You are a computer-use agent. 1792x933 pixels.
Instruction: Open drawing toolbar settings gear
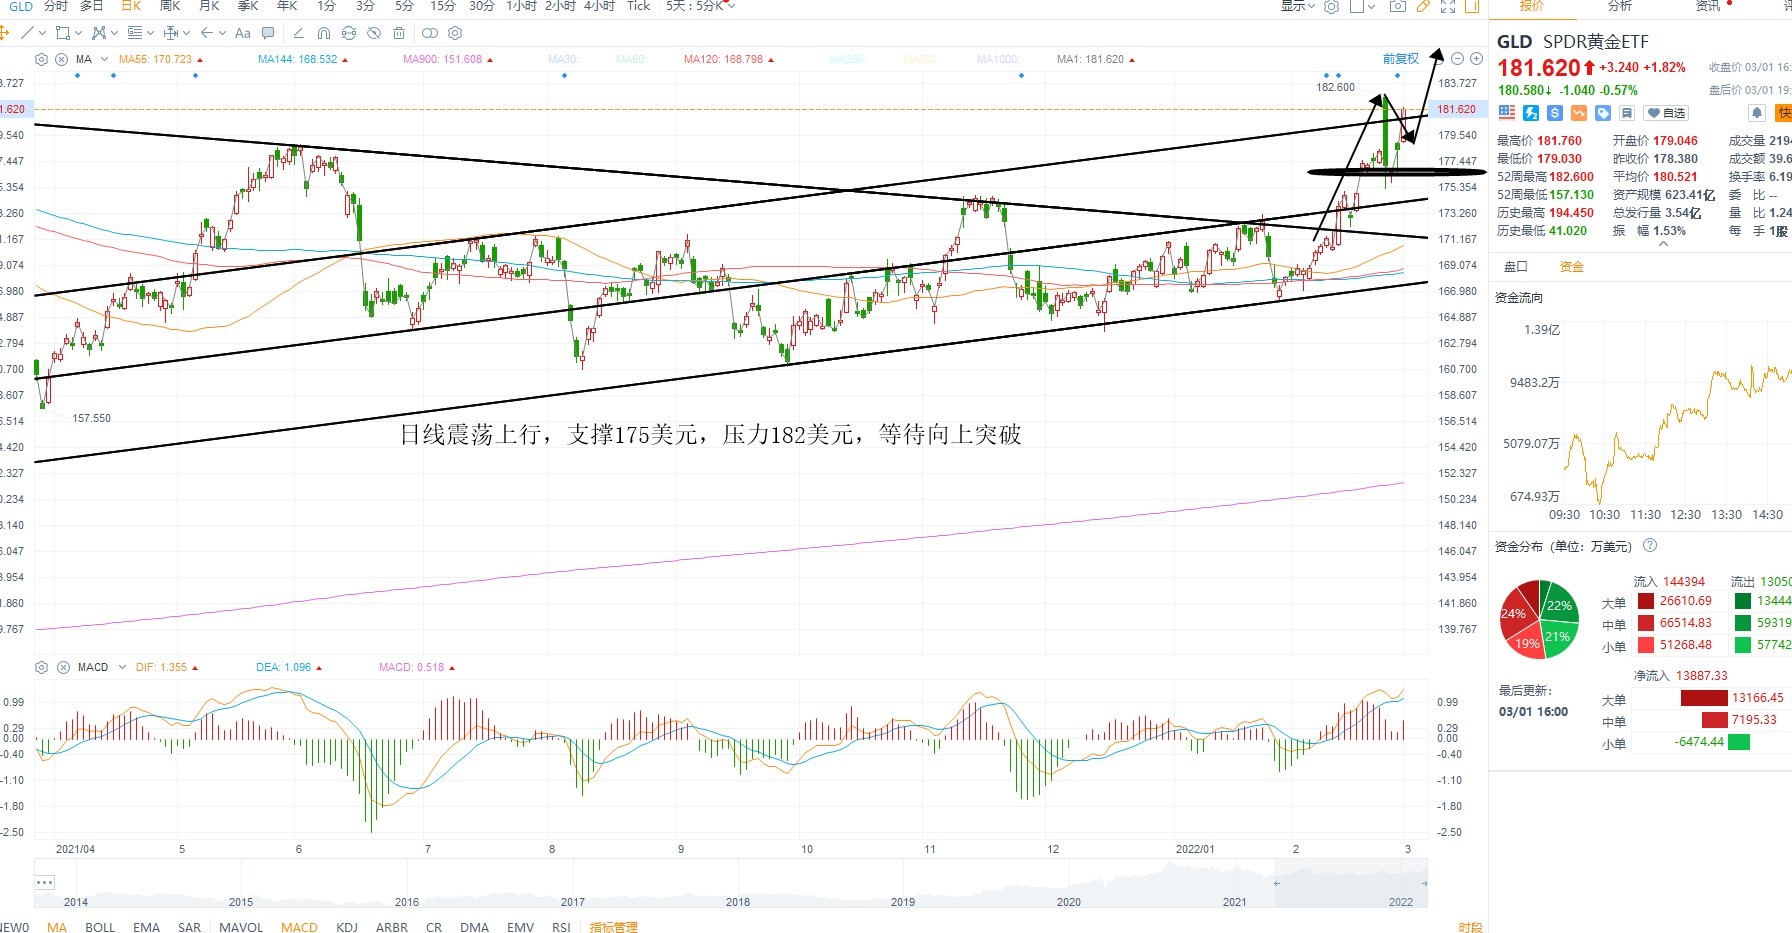coord(454,33)
